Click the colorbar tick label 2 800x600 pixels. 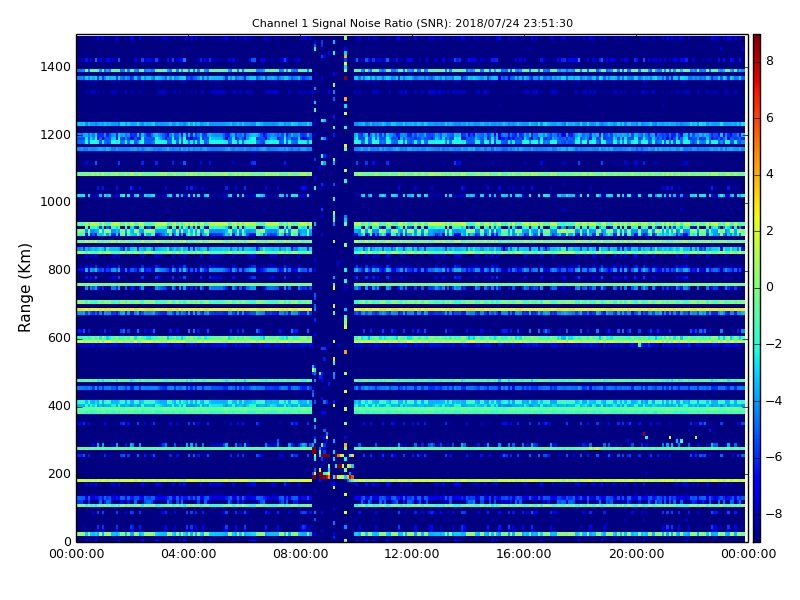tap(770, 231)
